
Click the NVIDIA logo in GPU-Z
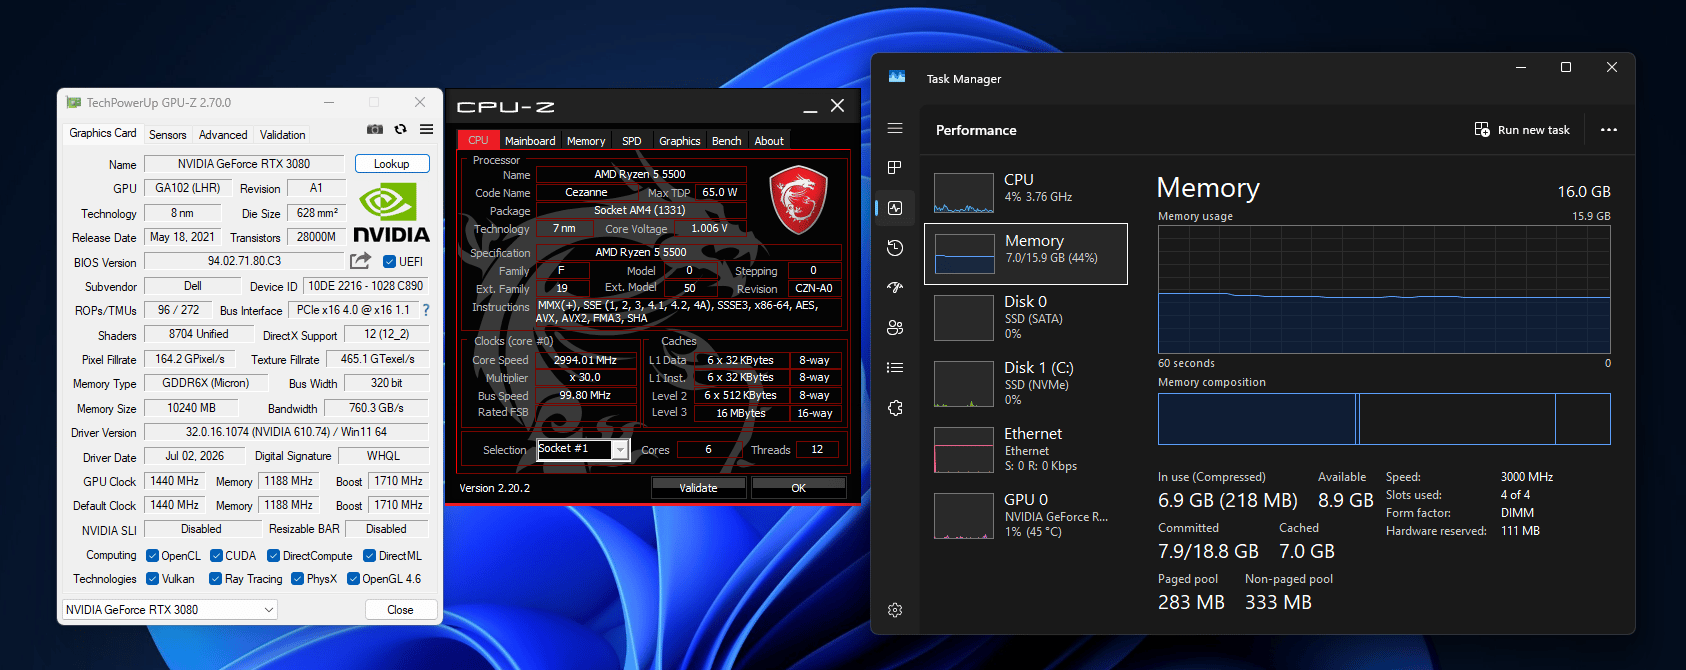[x=391, y=212]
